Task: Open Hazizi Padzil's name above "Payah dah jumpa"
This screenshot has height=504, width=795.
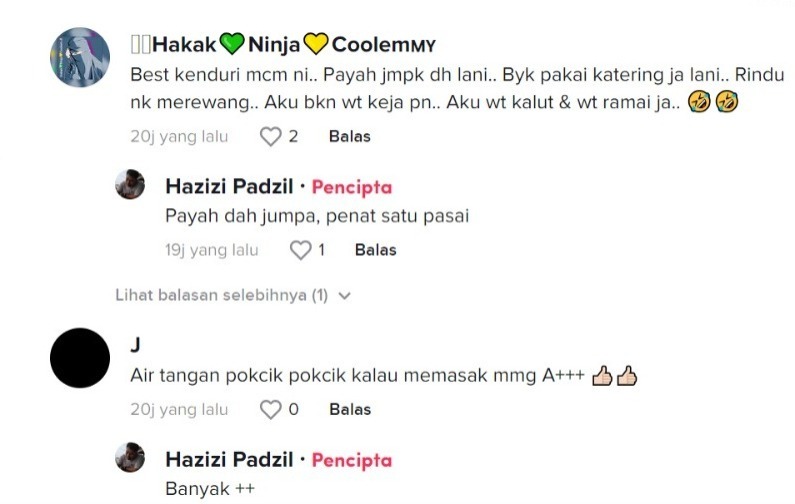Action: point(229,186)
